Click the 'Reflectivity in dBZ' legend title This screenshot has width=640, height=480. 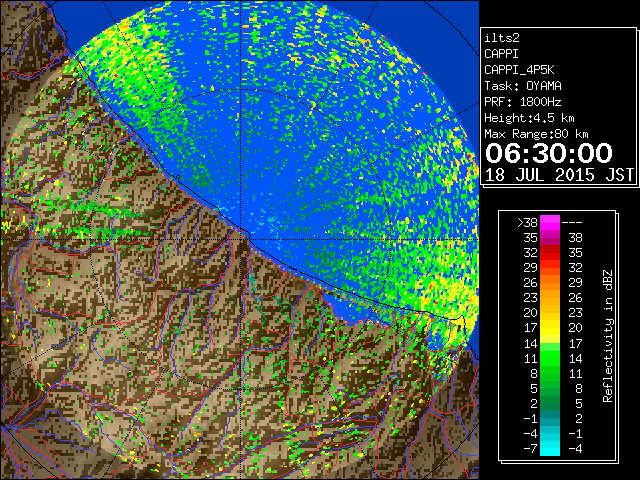[x=608, y=336]
